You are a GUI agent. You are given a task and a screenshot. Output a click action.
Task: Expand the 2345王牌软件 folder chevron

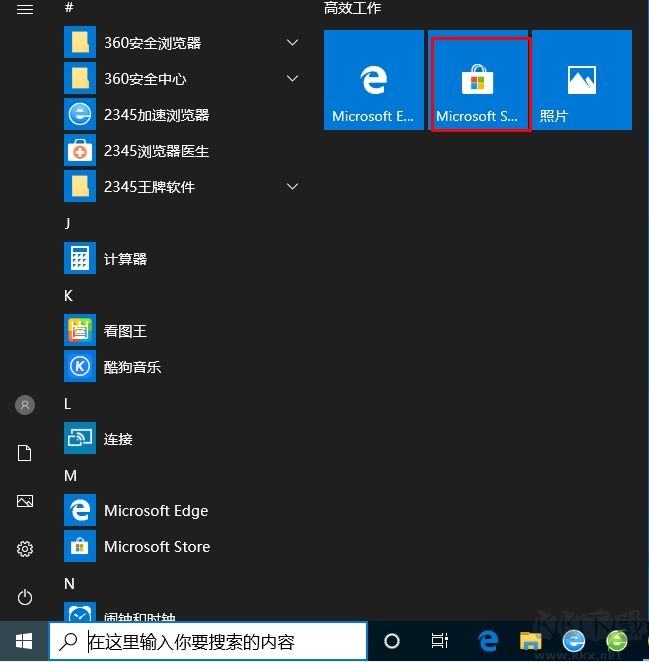click(292, 186)
